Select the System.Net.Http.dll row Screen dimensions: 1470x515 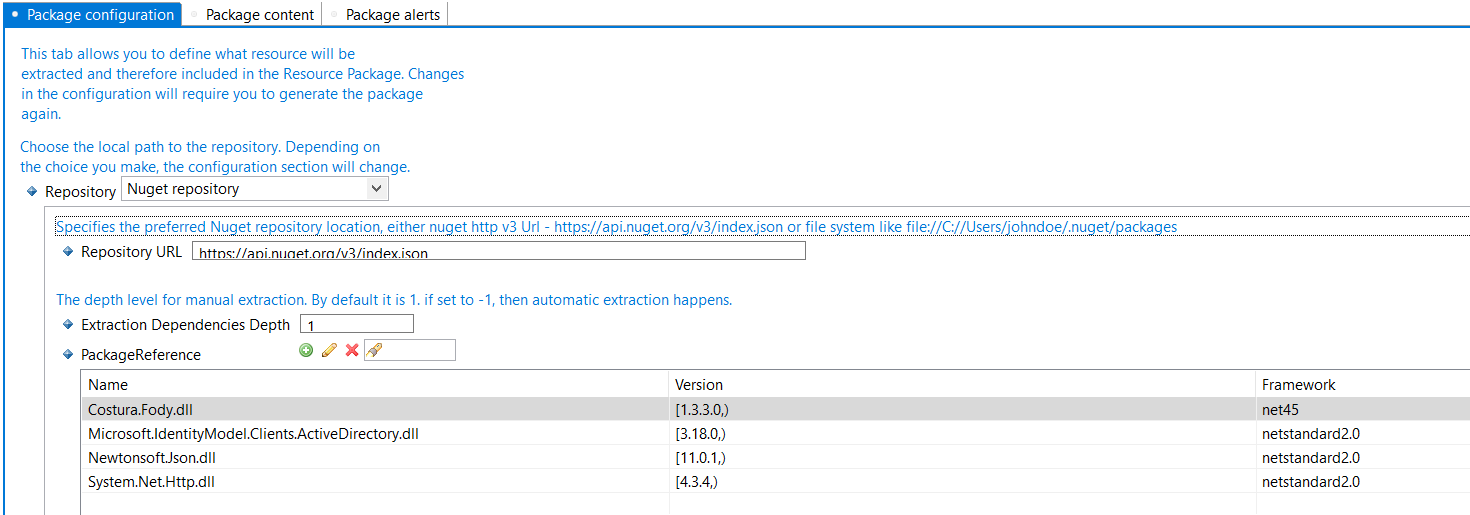coord(152,482)
